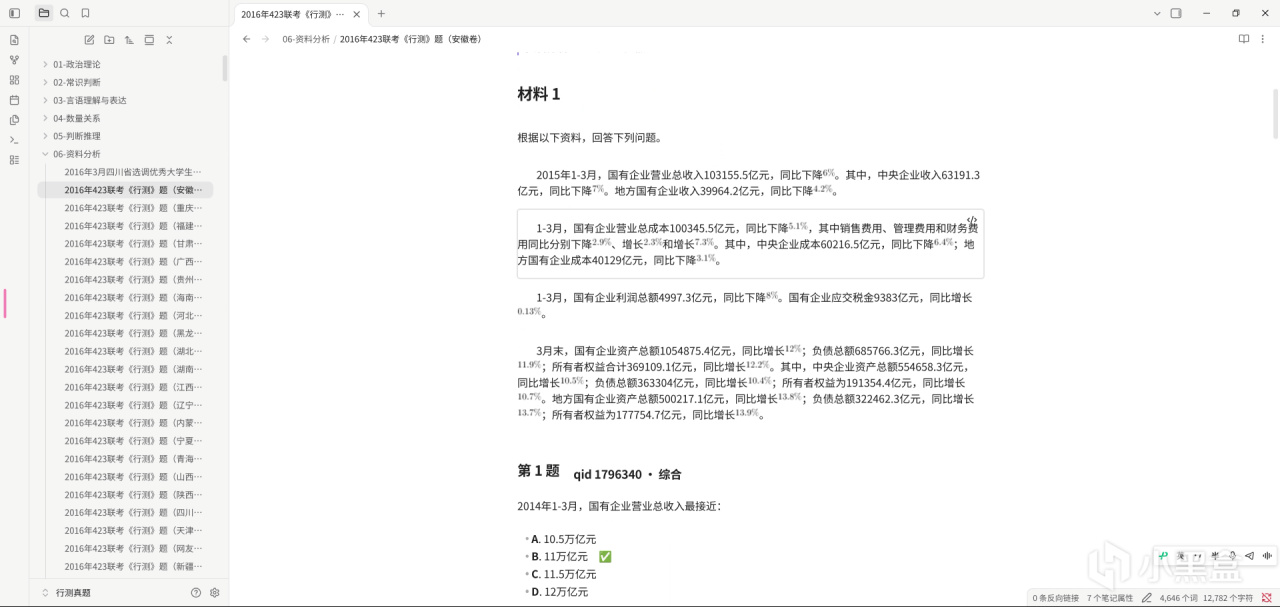Click 7 个笔记属性 in status bar
This screenshot has height=607, width=1280.
pos(1110,598)
